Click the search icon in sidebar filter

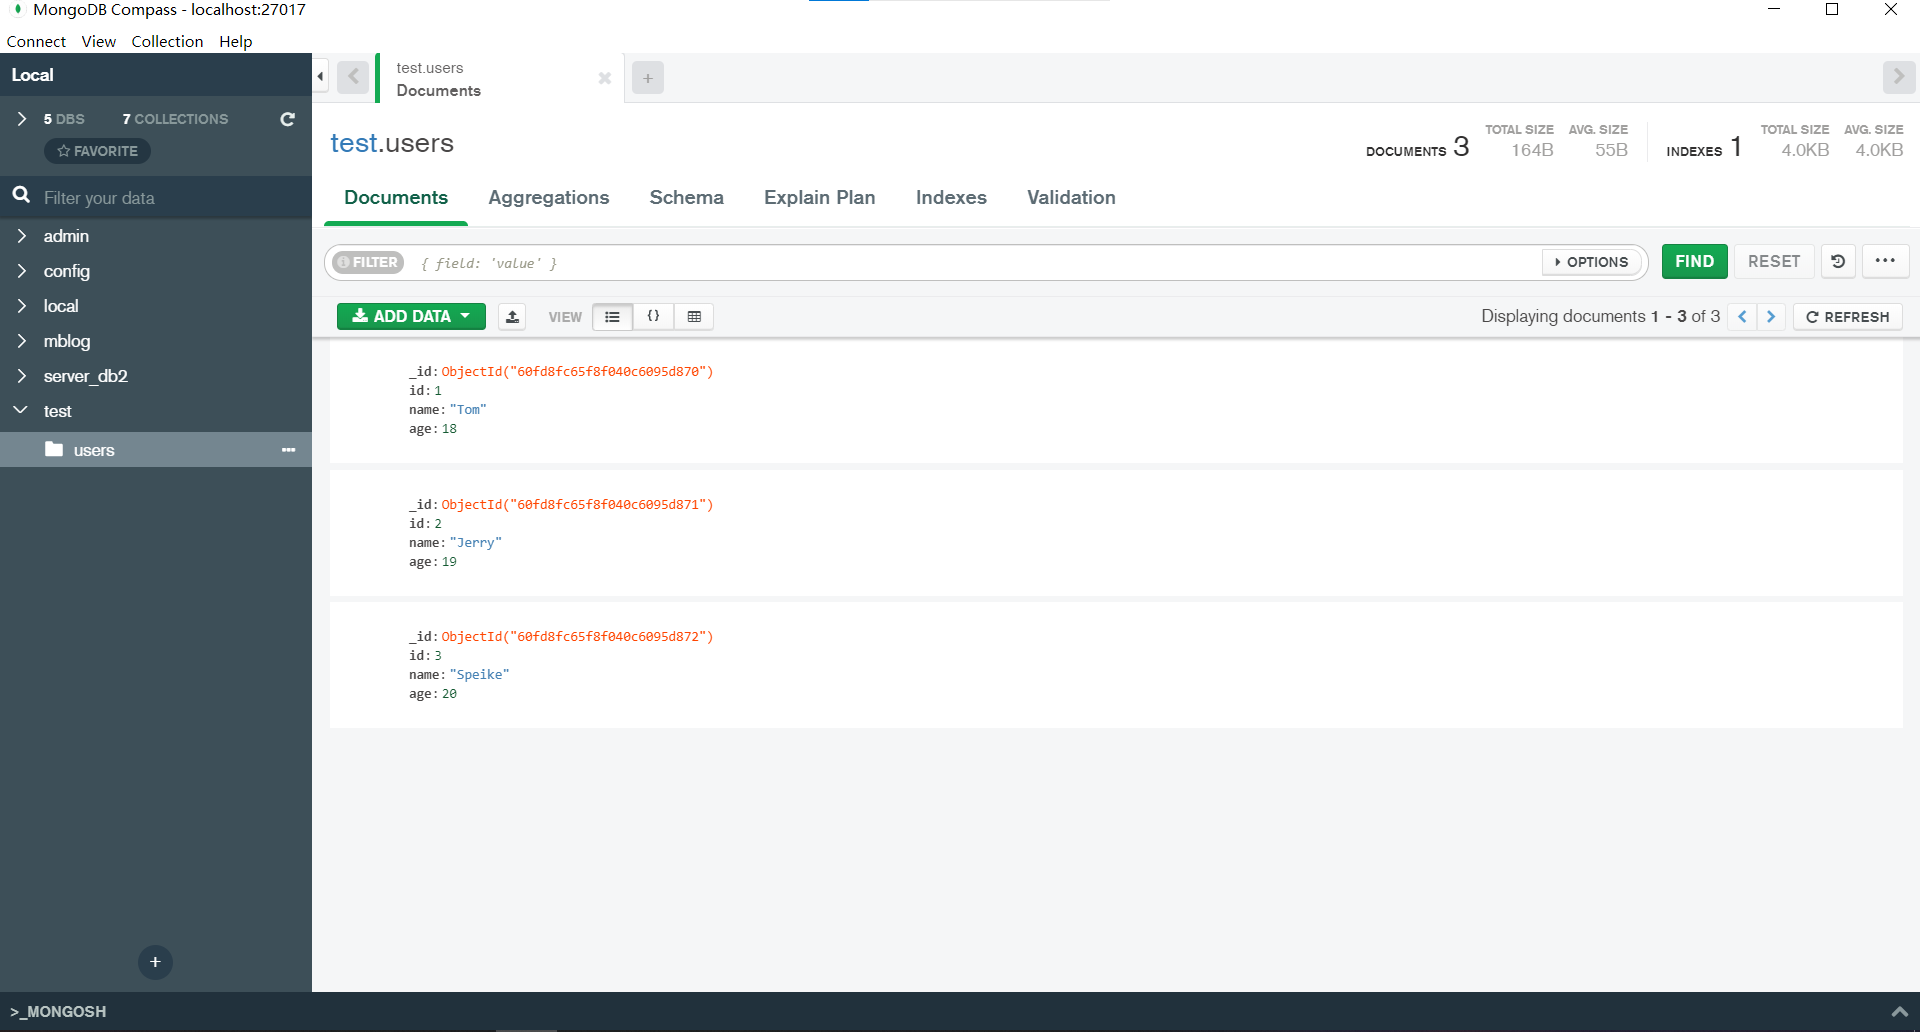[x=21, y=195]
